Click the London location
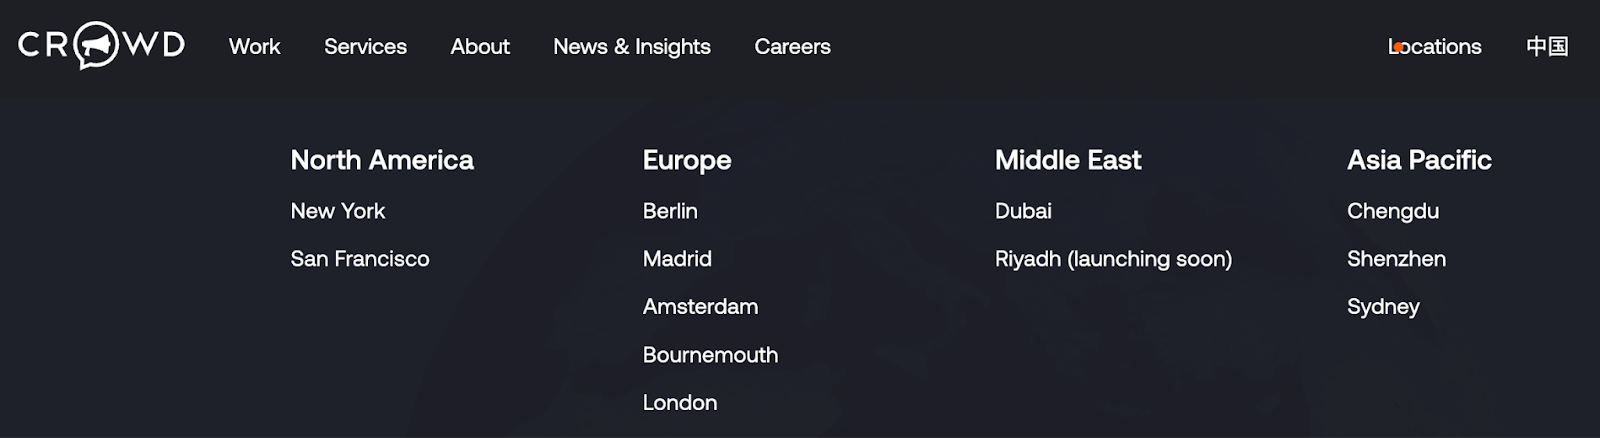Screen dimensions: 1600x438 click(x=680, y=403)
